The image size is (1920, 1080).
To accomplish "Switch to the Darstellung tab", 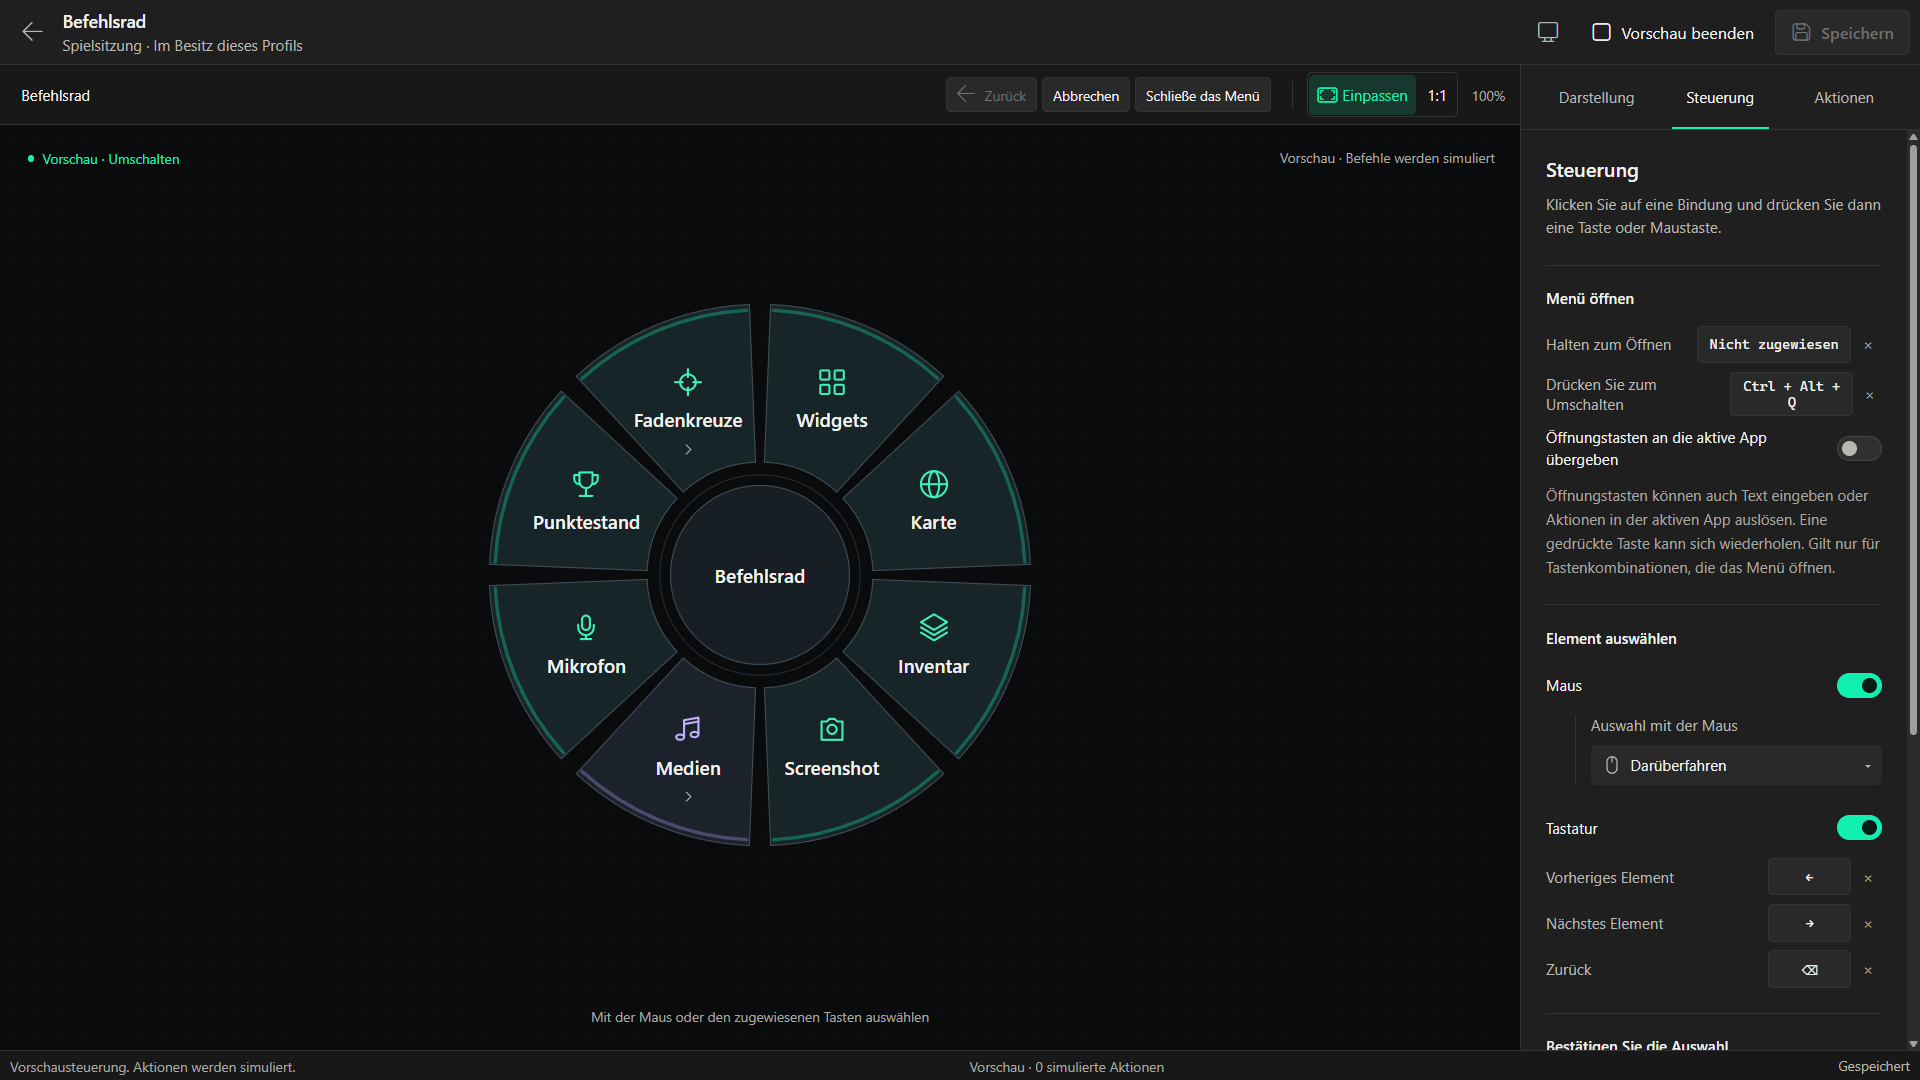I will coord(1596,98).
